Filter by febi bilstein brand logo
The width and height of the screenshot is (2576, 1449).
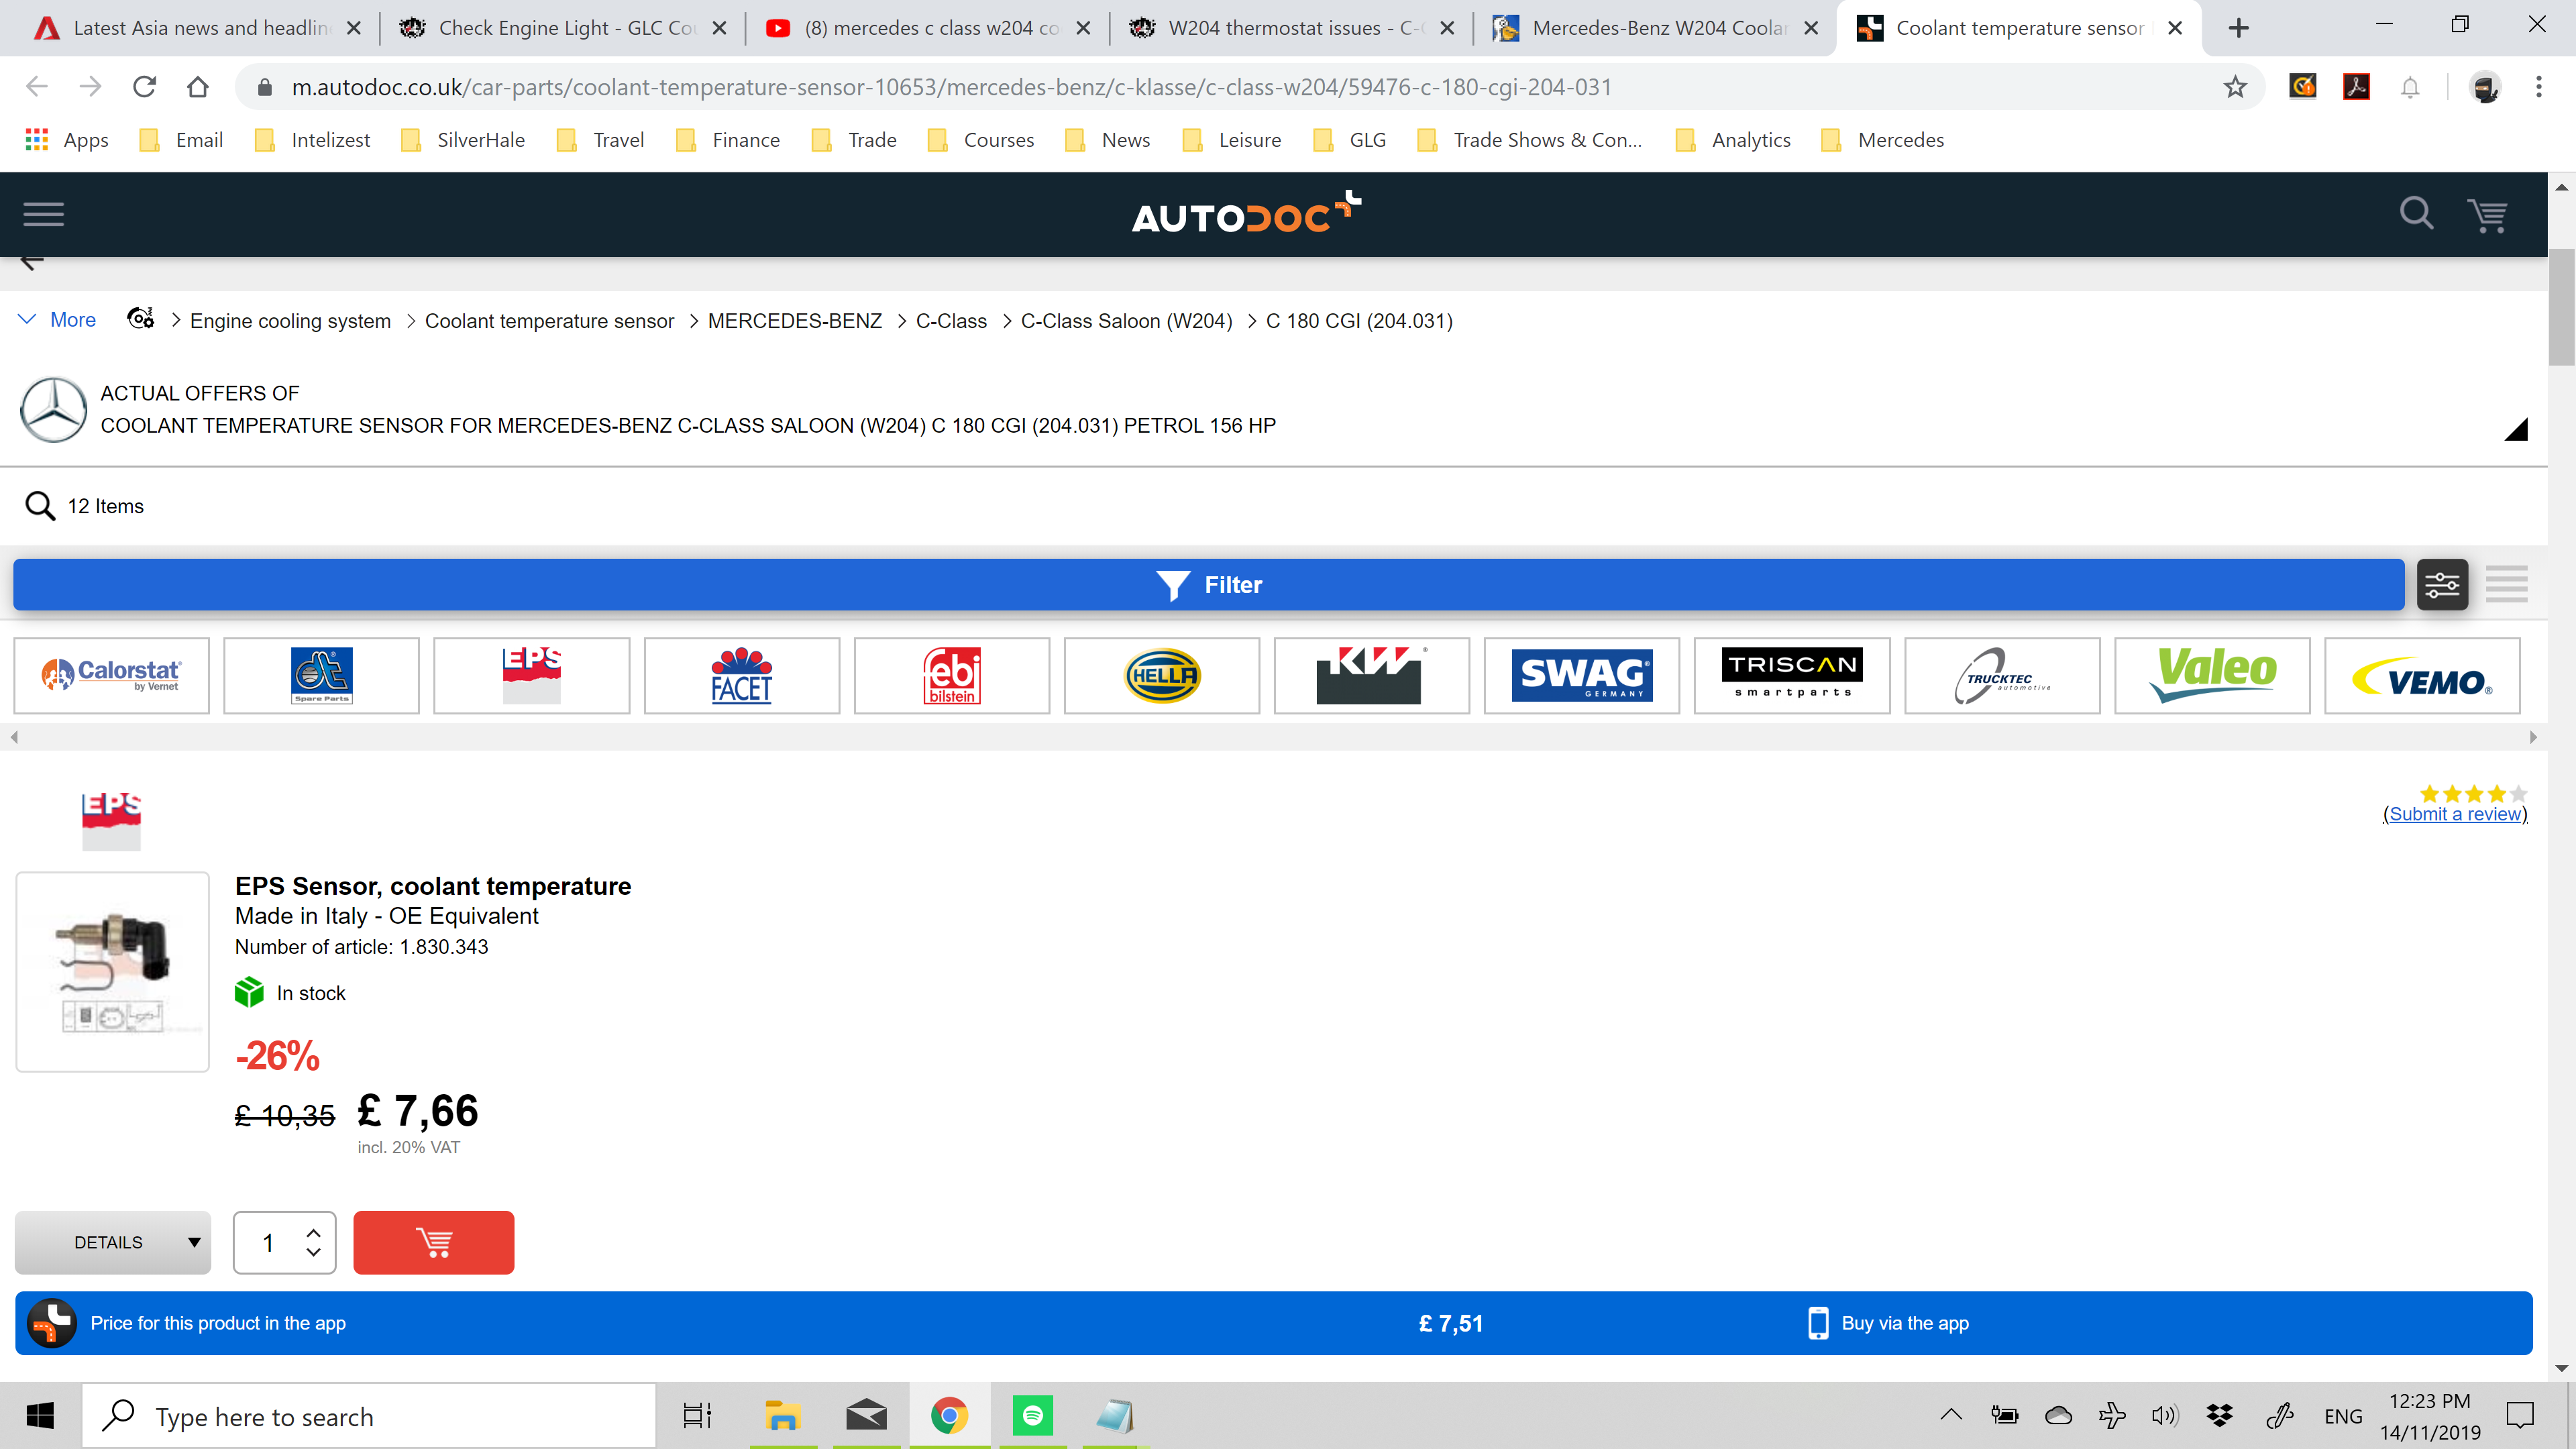[x=951, y=676]
